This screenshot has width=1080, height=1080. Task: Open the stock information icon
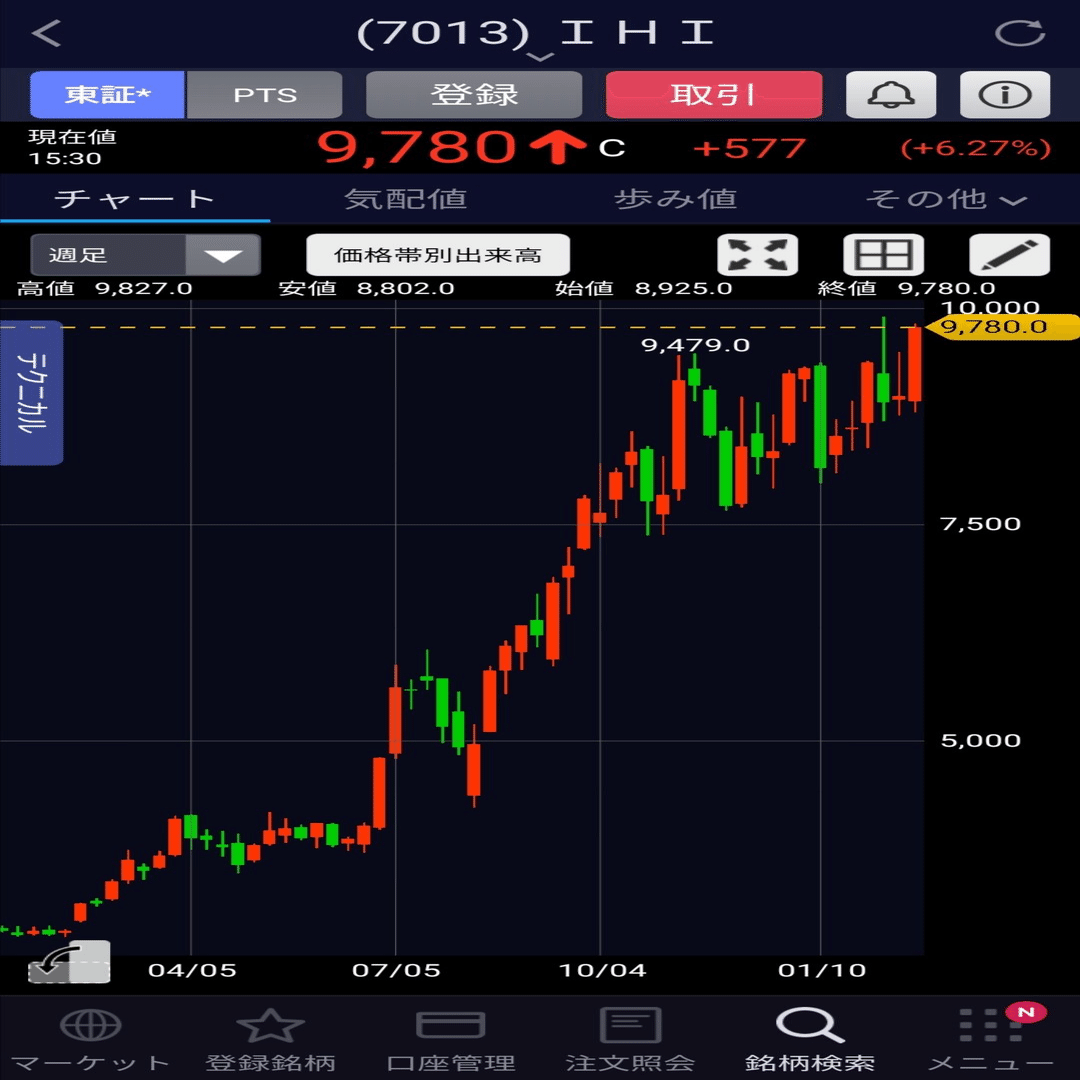pyautogui.click(x=1005, y=94)
